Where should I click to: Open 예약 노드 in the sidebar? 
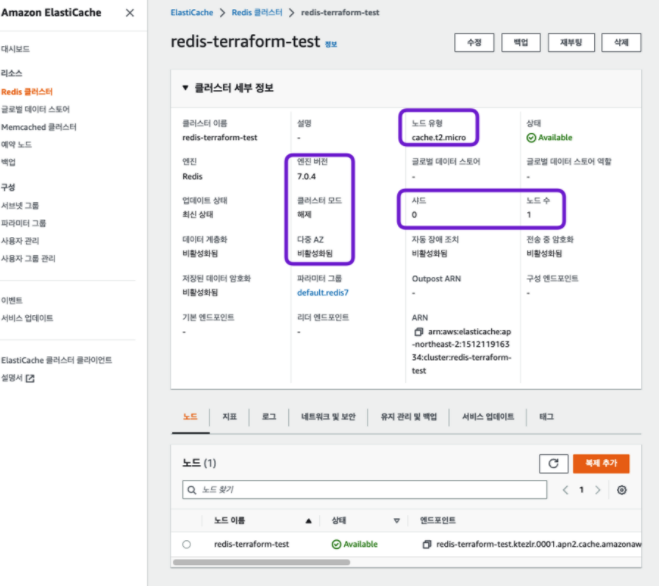tap(16, 145)
